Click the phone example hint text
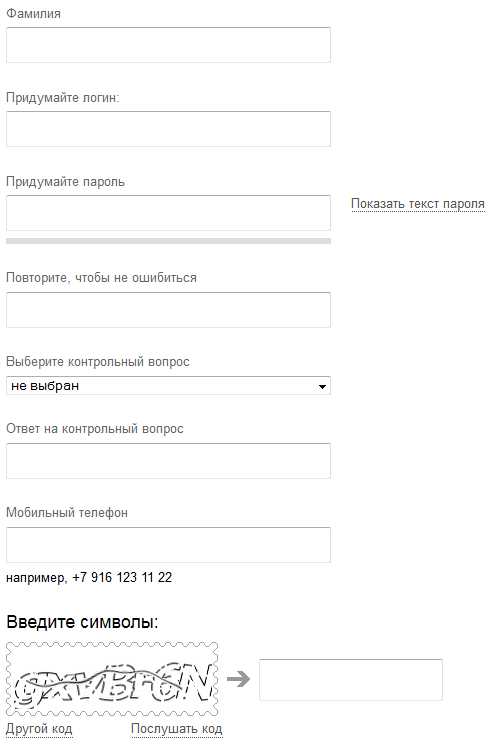Screen dimensions: 500x749 (x=89, y=578)
